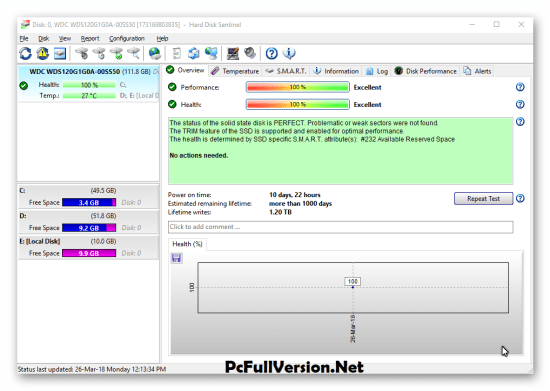Open the Alerts tab
The width and height of the screenshot is (550, 391).
[x=477, y=71]
